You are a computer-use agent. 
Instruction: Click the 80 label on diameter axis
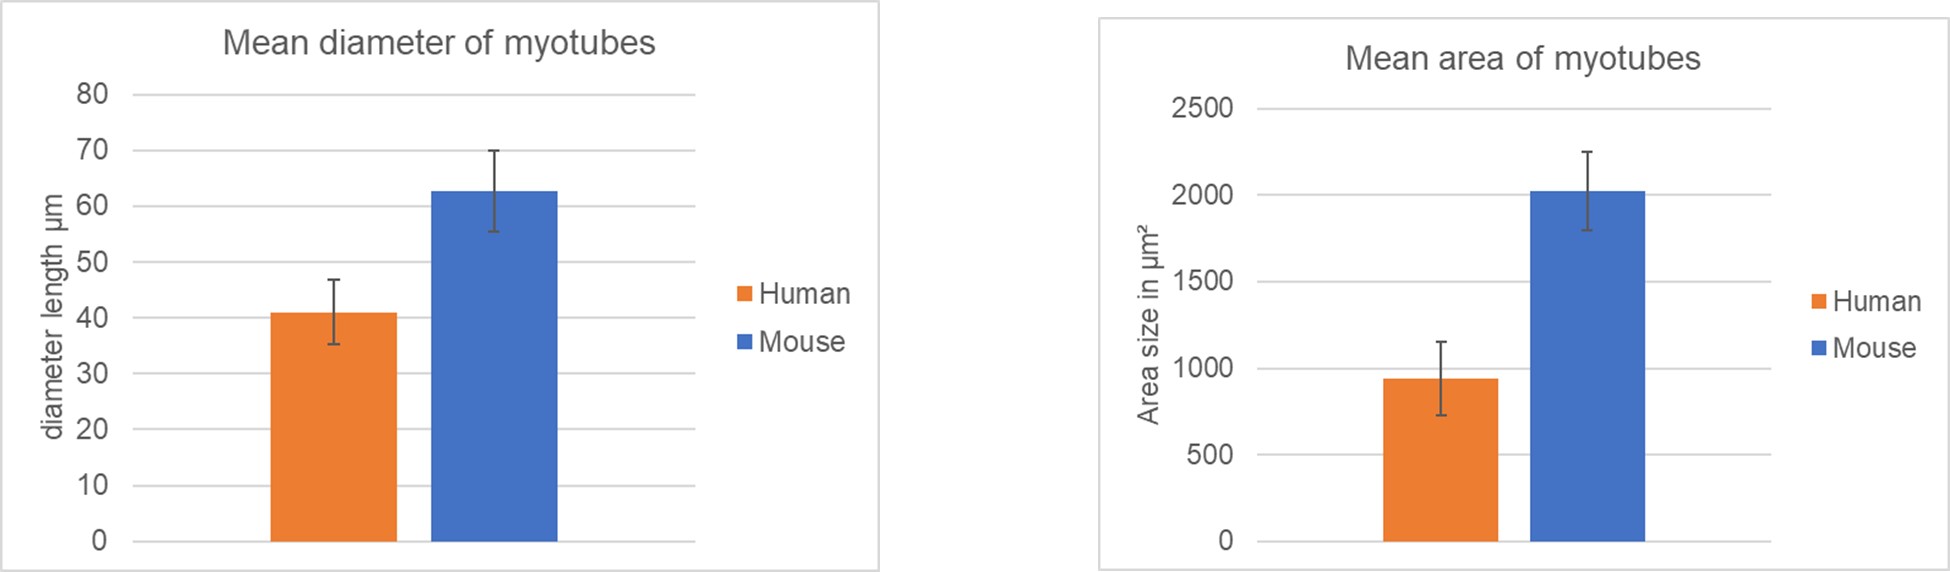[x=92, y=94]
